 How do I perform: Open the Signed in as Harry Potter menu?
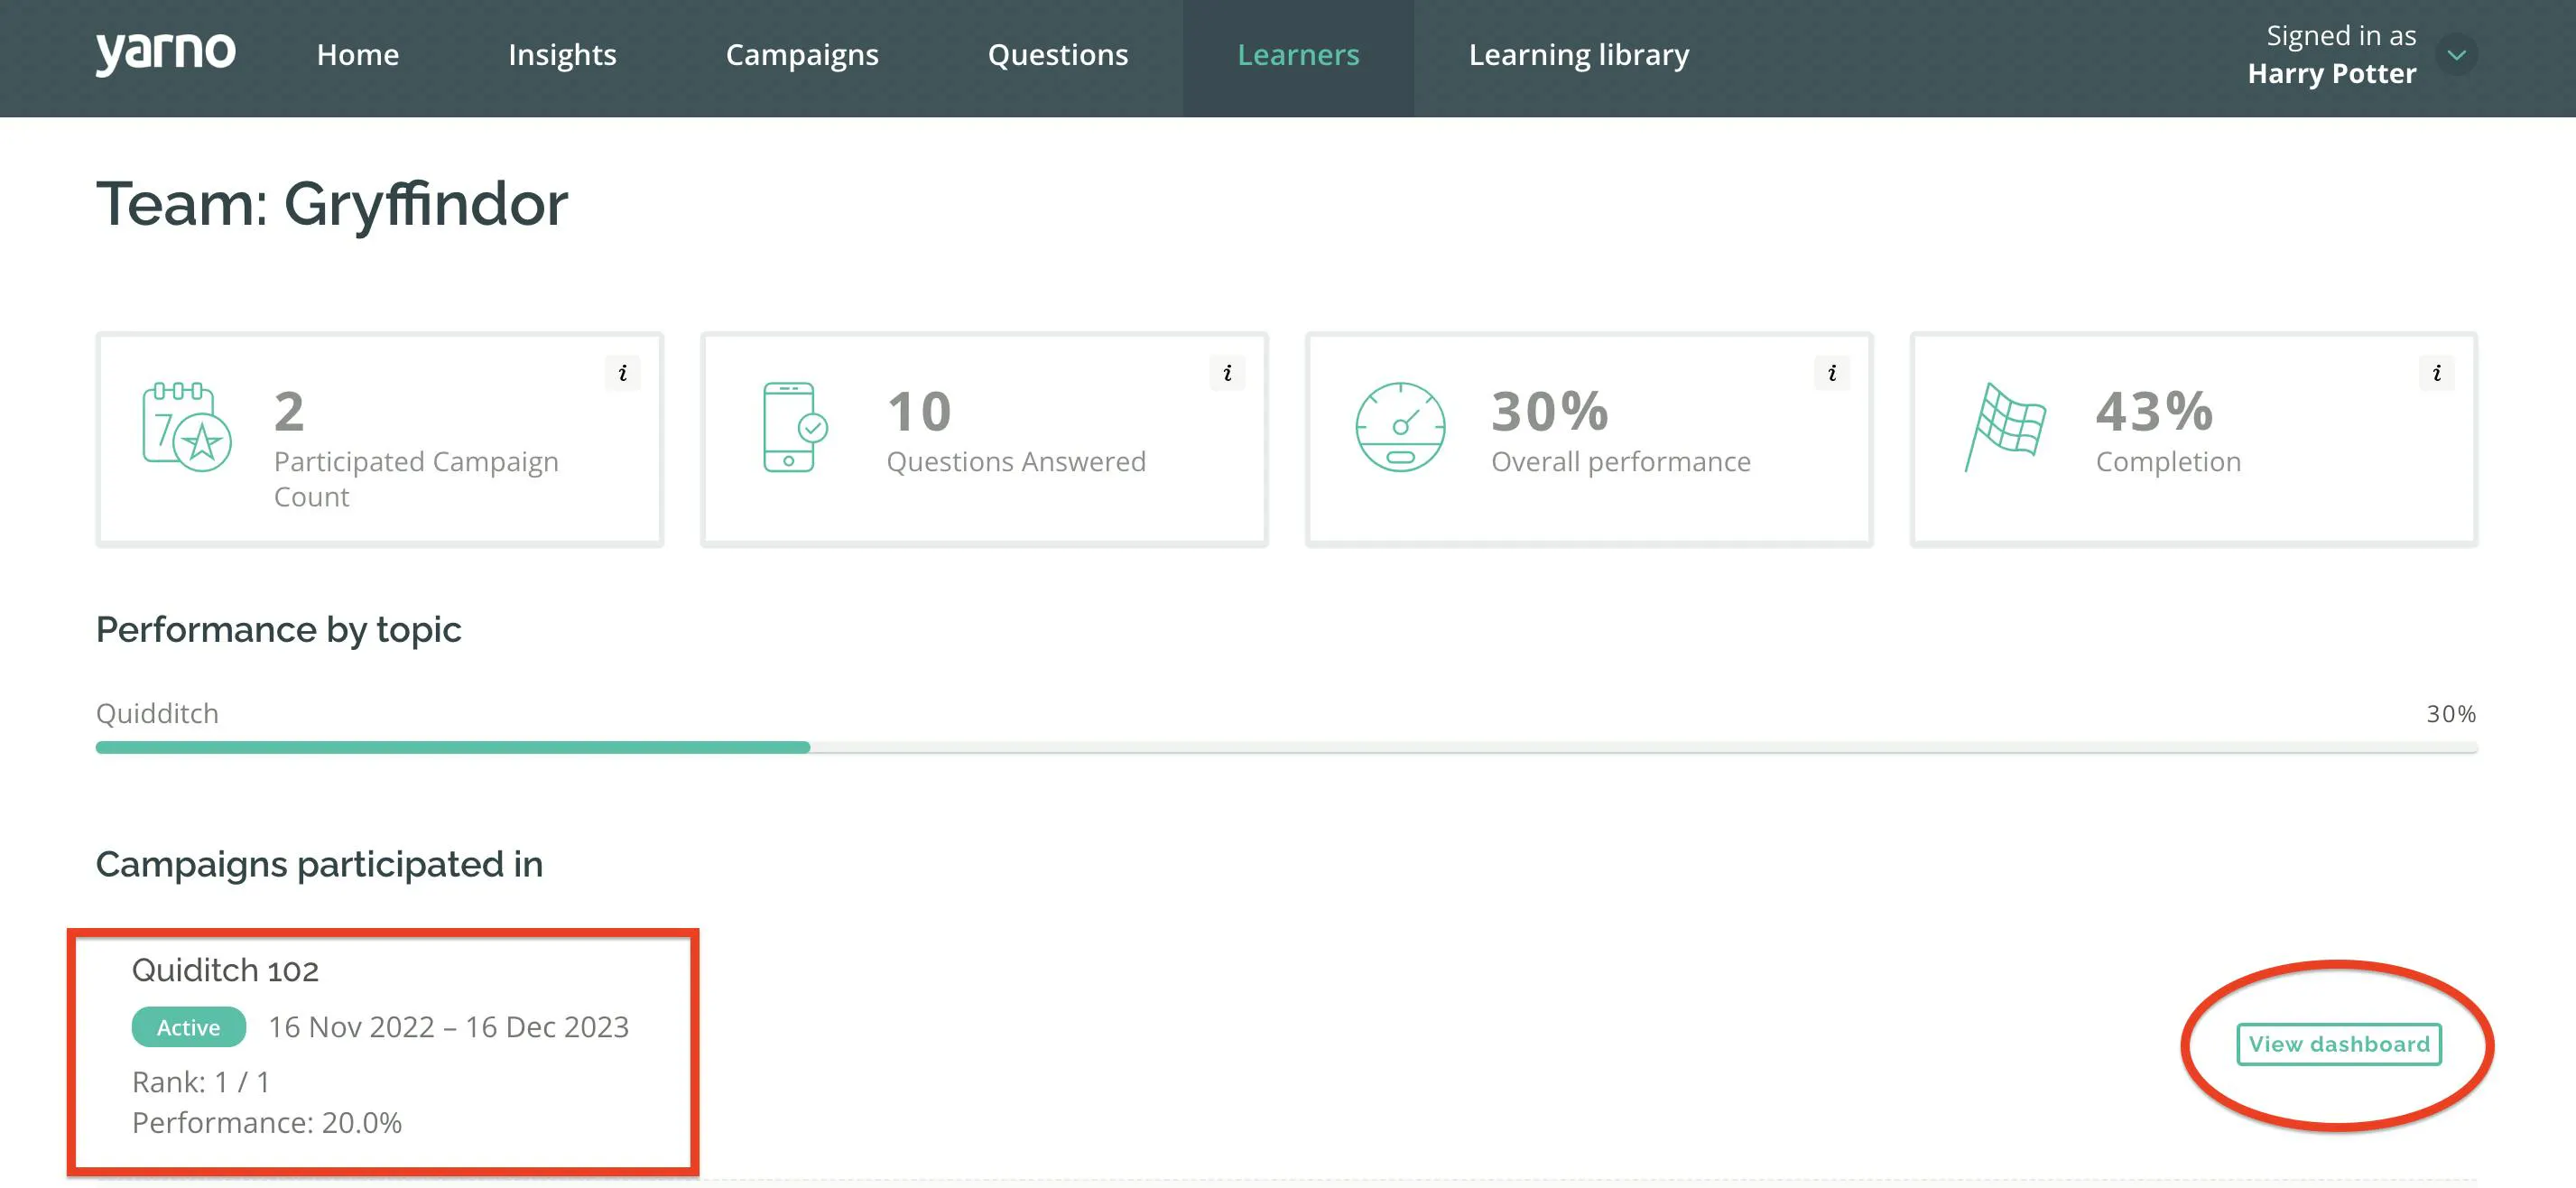2332,55
